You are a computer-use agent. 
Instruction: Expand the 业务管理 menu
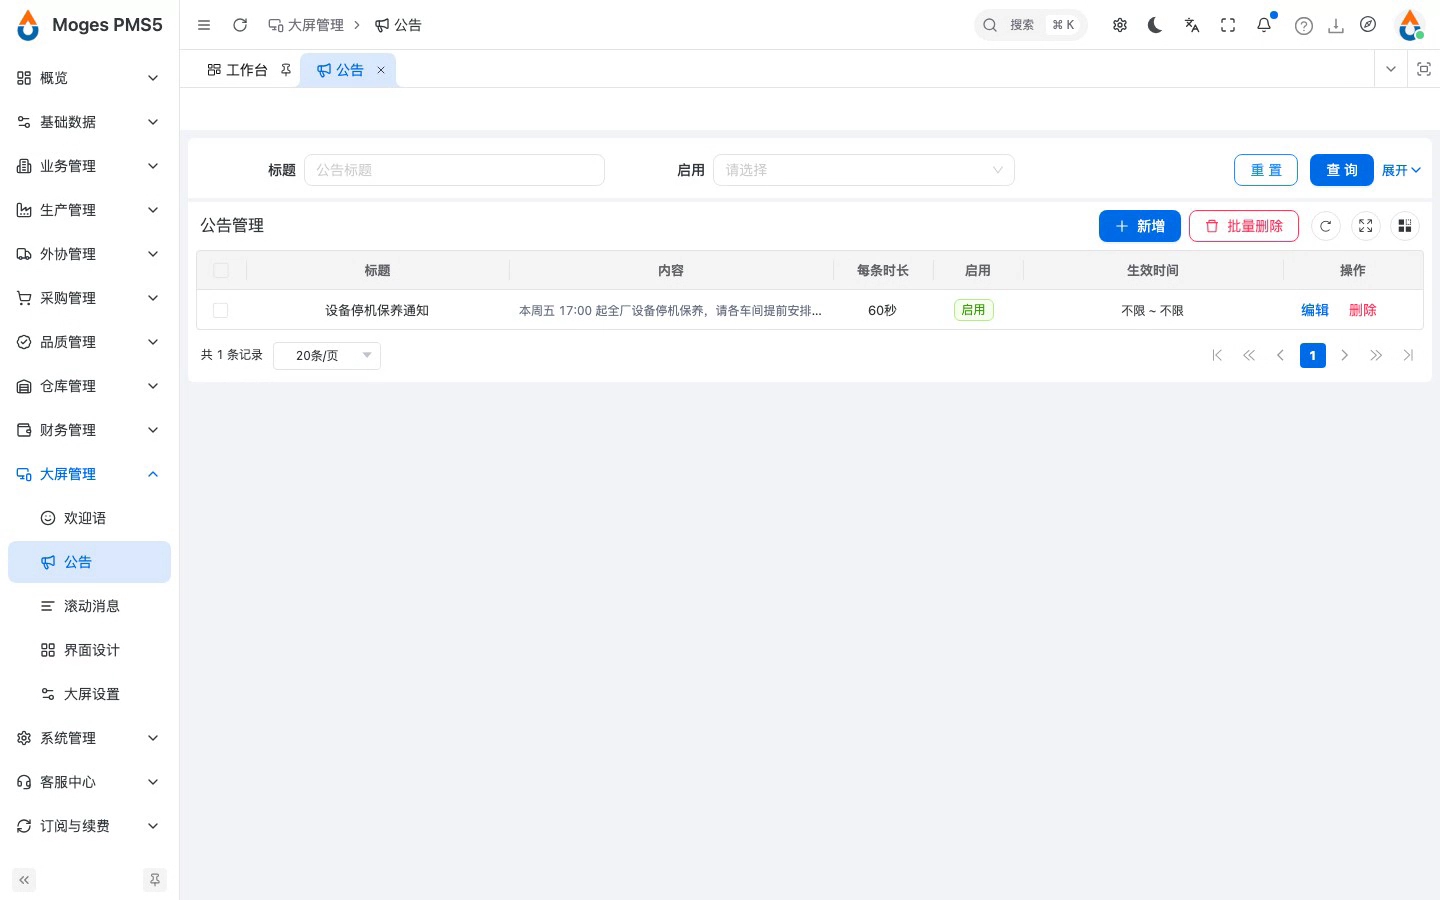pos(89,166)
